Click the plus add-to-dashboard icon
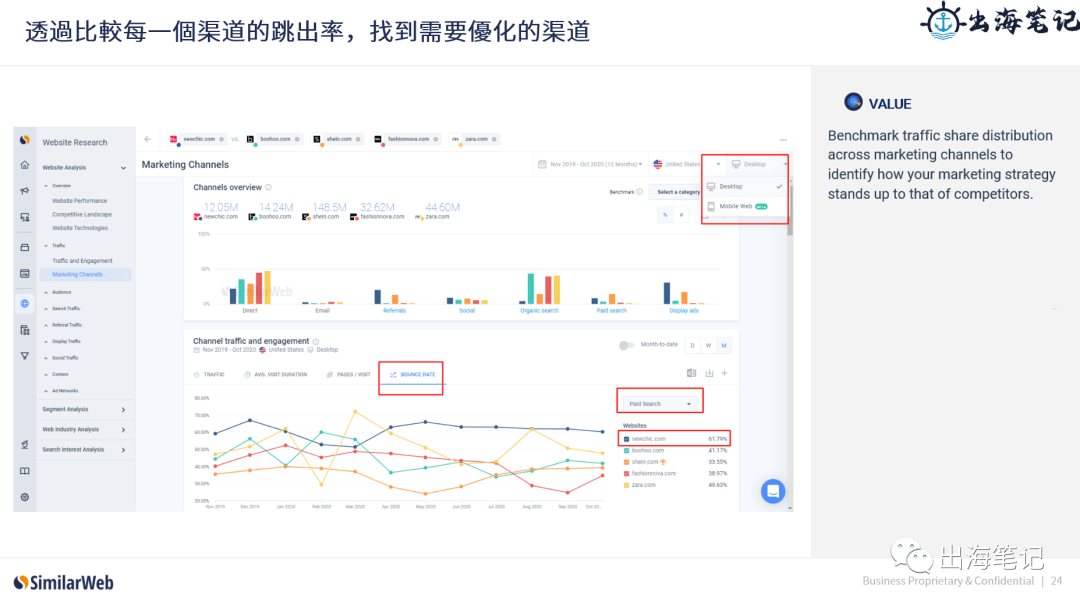The height and width of the screenshot is (605, 1080). 725,373
